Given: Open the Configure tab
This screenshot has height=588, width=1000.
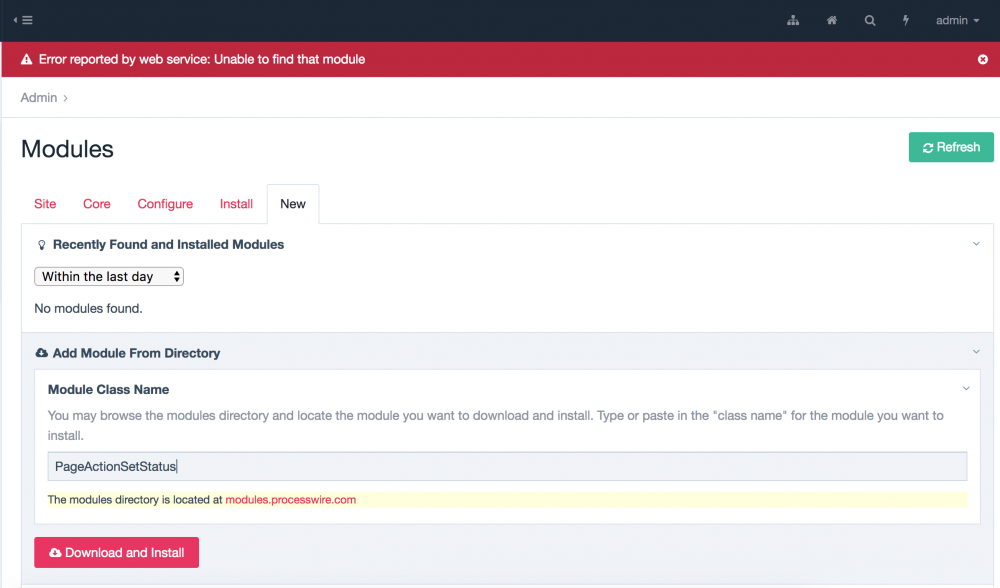Looking at the screenshot, I should click(x=165, y=204).
